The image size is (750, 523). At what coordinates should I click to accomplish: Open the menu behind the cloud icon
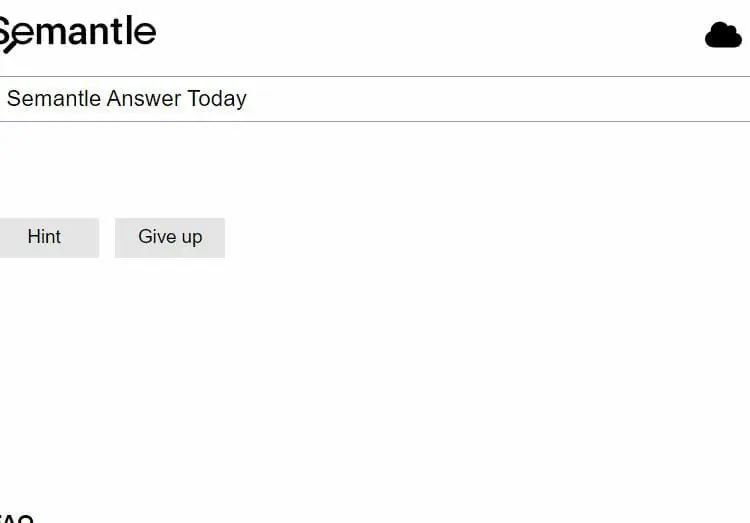tap(723, 34)
